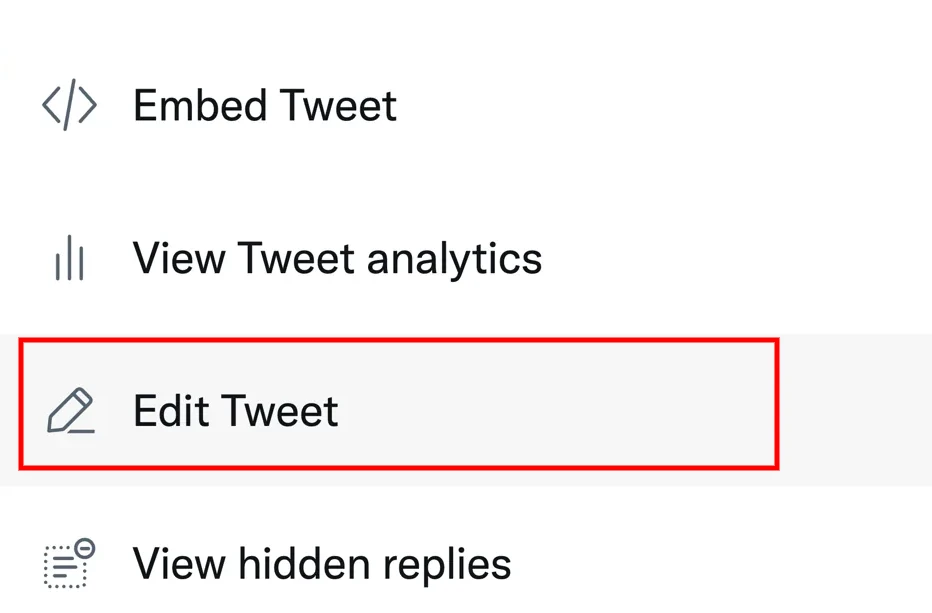Click the "View hidden replies" text

(x=322, y=564)
